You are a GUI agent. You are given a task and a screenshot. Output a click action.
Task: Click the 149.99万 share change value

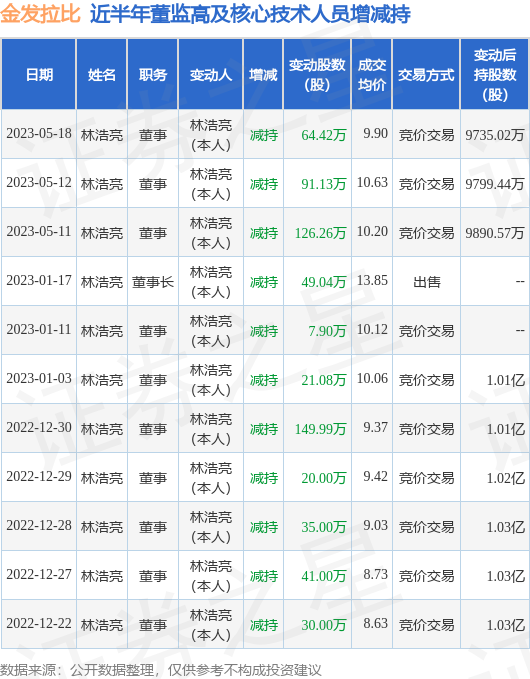pos(320,429)
